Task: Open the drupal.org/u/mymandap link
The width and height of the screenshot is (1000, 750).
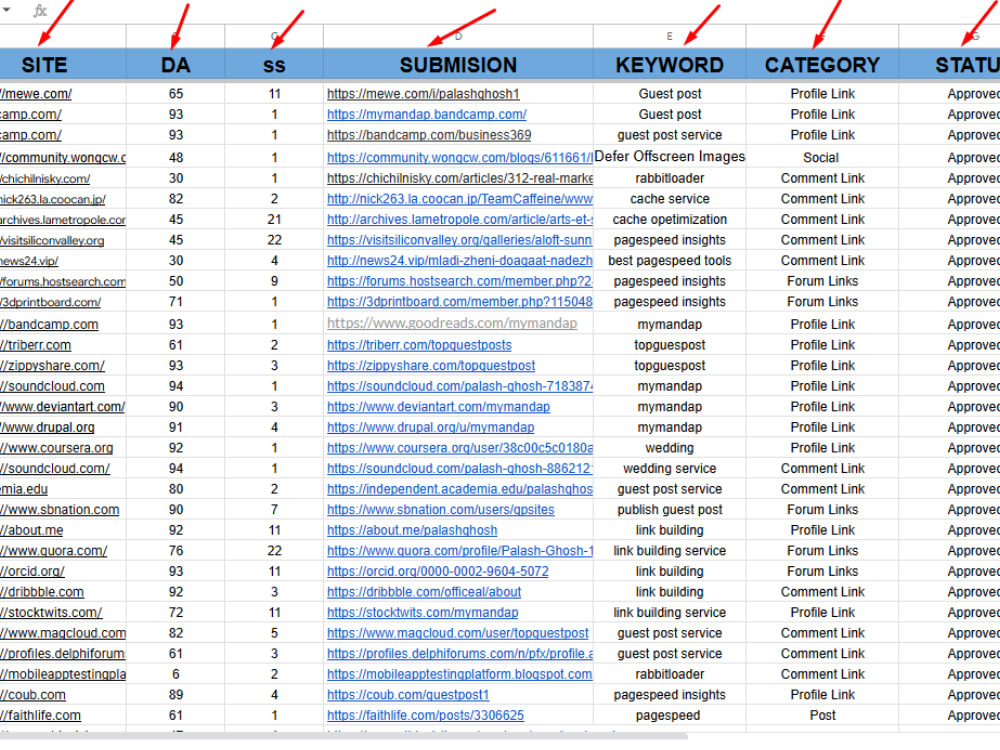Action: (430, 427)
